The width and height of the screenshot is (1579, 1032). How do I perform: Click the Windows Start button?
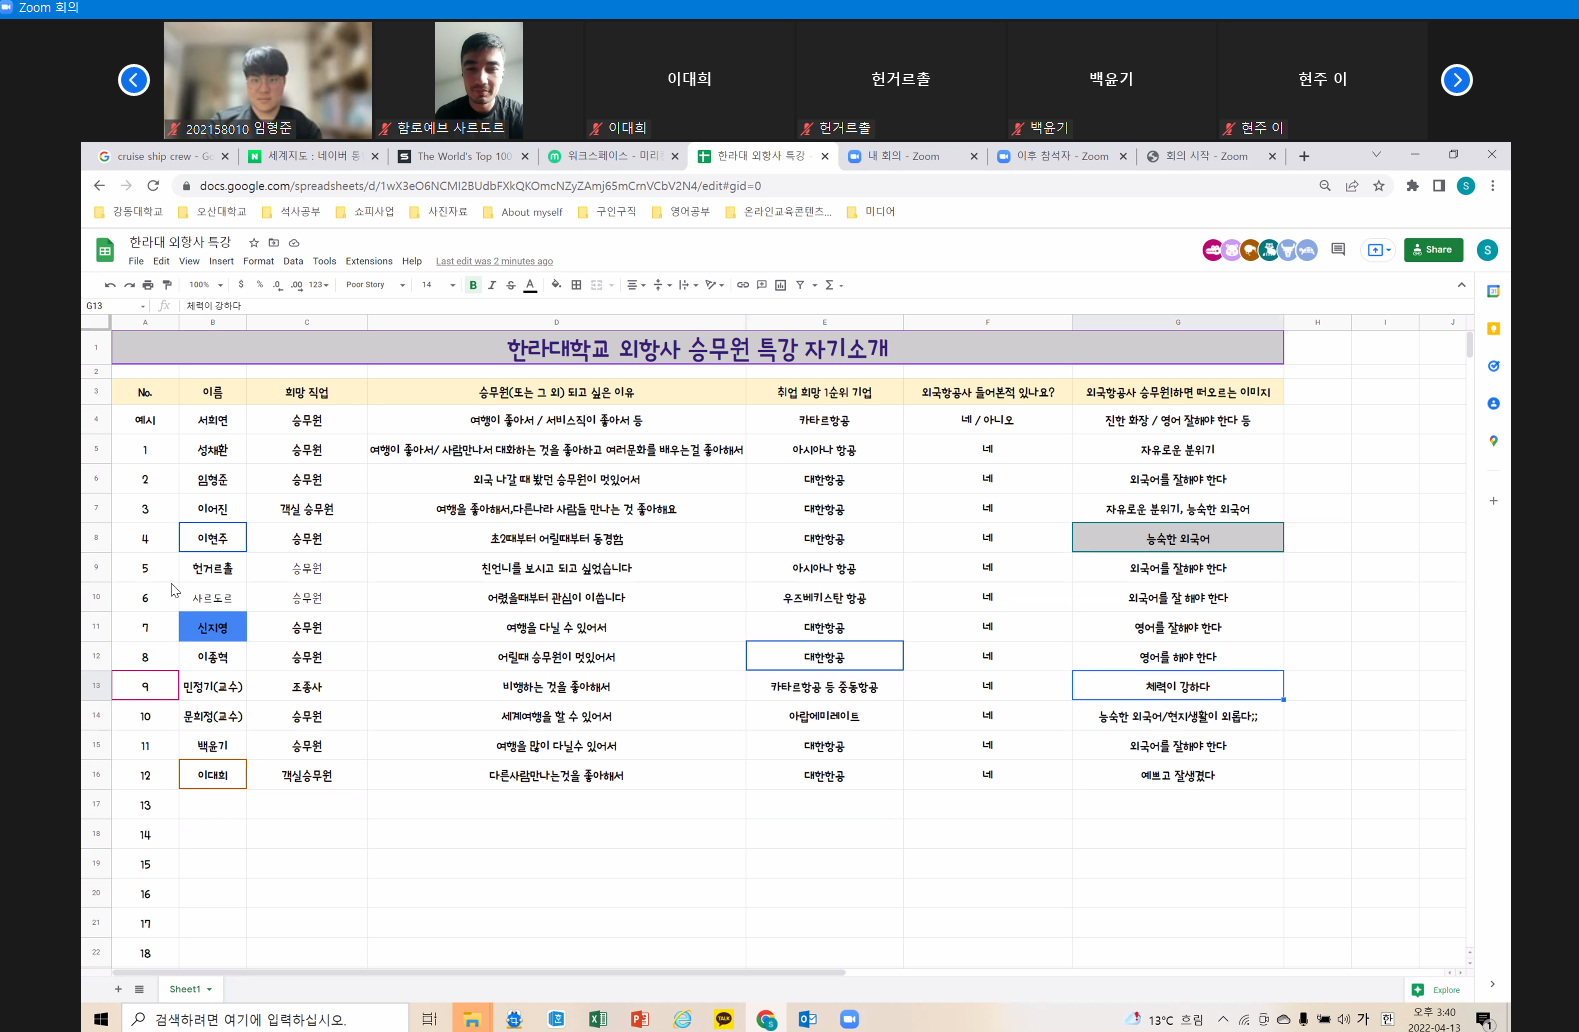coord(100,1019)
